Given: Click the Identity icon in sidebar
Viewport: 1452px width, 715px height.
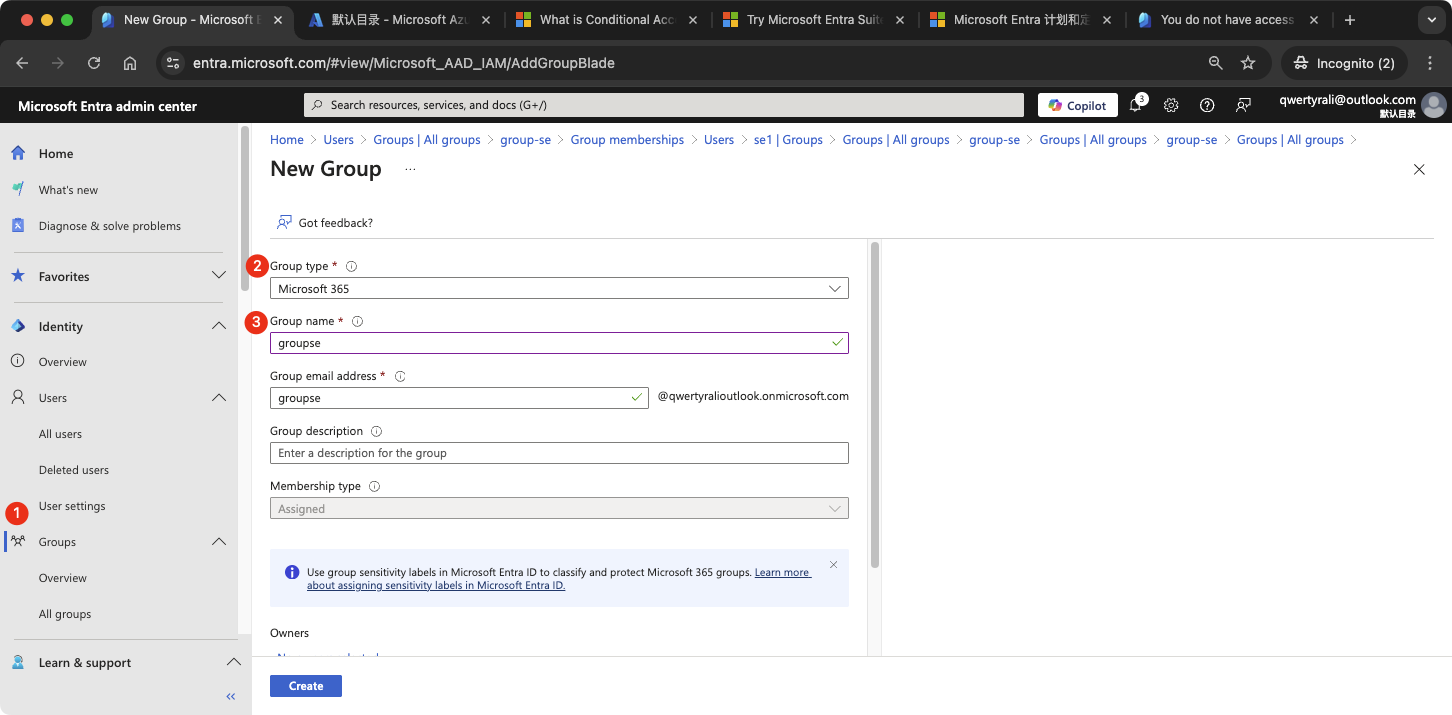Looking at the screenshot, I should [x=18, y=326].
